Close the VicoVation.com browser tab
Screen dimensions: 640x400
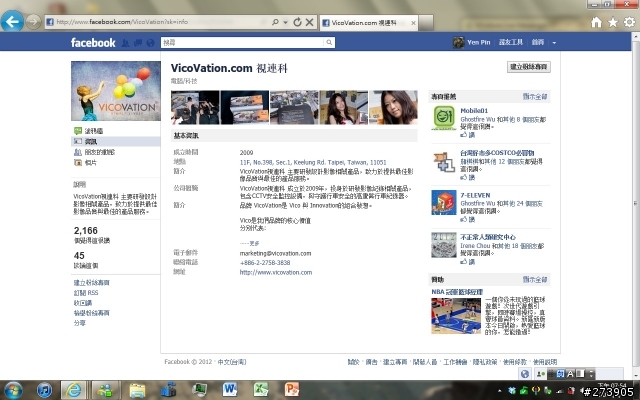coord(413,23)
